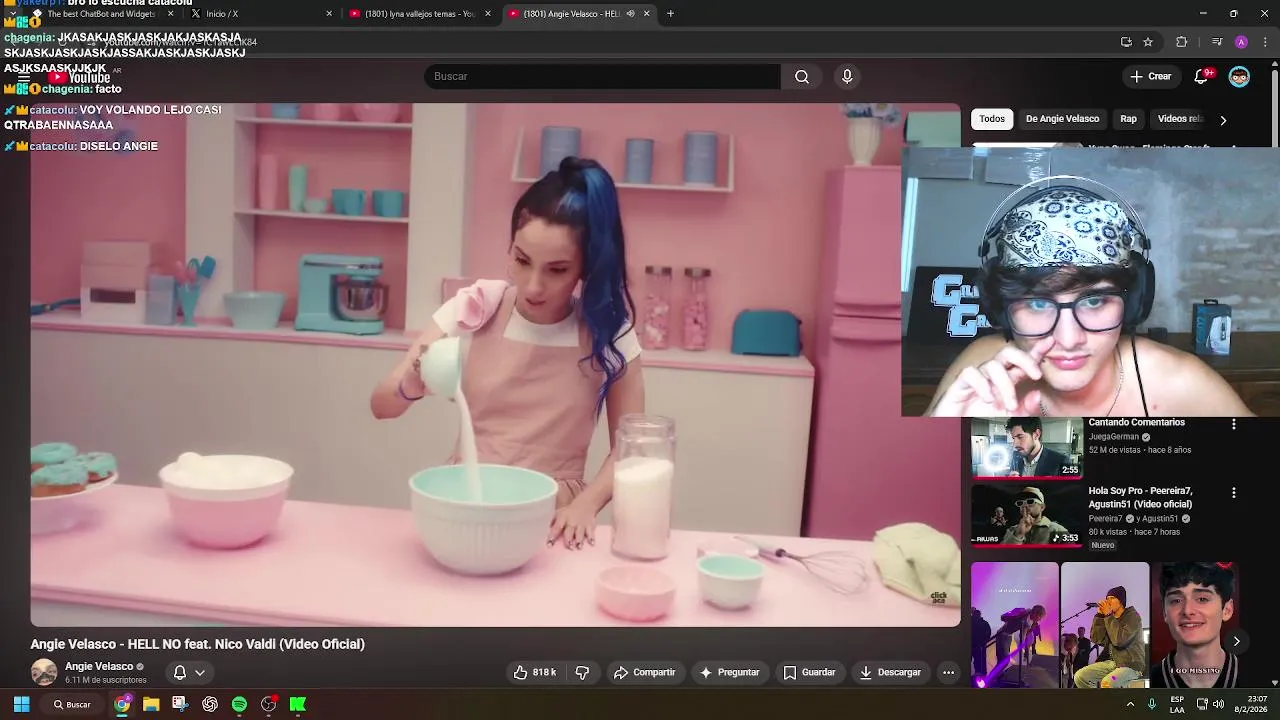Dislike the video

(582, 673)
